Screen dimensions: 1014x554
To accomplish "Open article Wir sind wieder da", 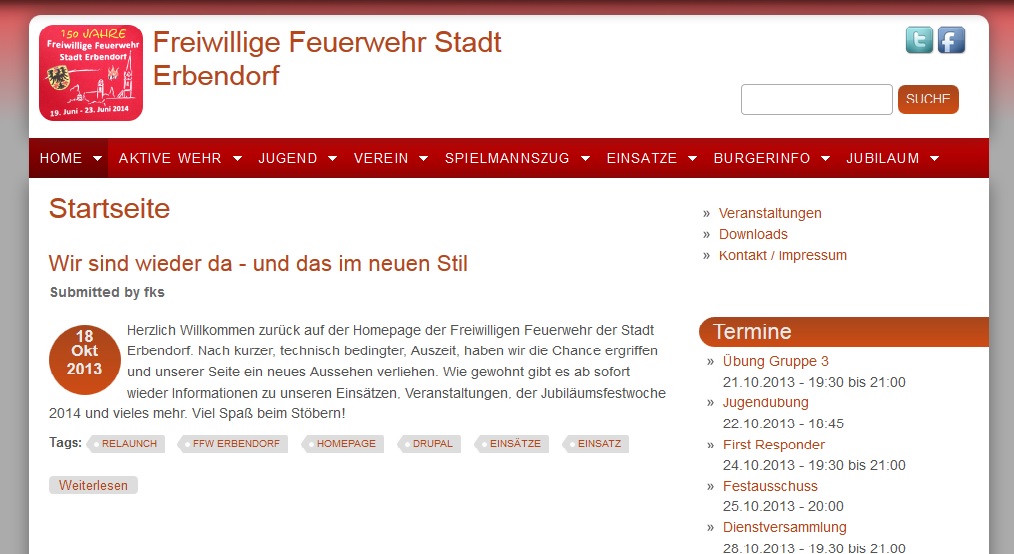I will (258, 264).
